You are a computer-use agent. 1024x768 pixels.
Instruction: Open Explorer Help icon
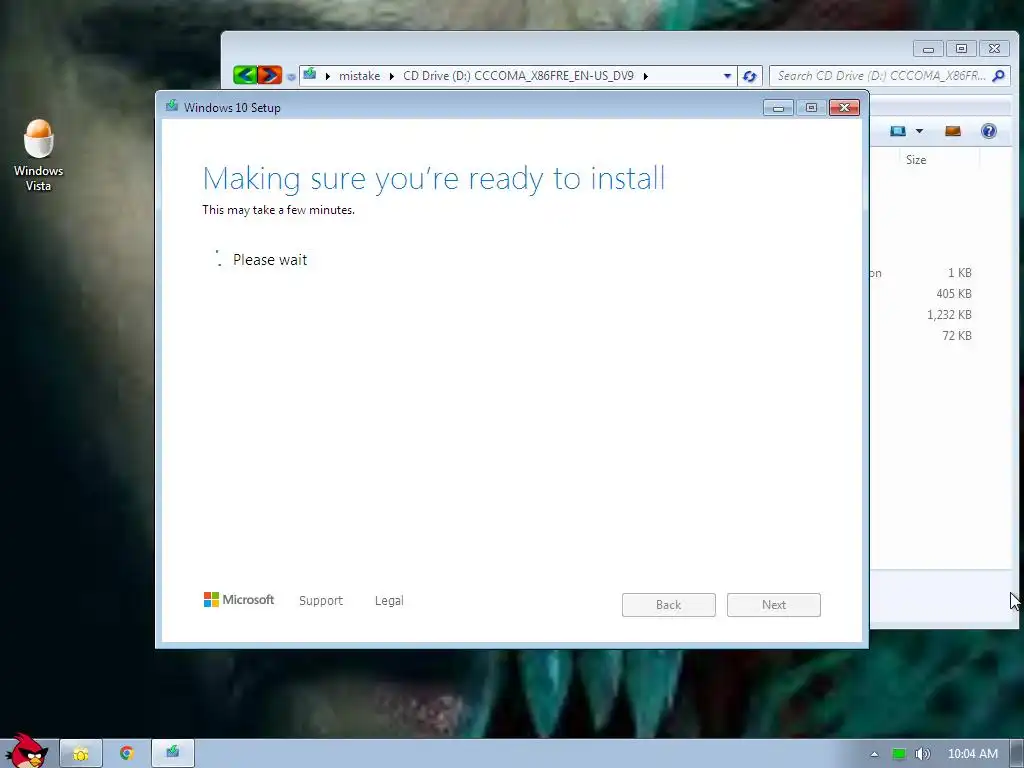(x=989, y=131)
